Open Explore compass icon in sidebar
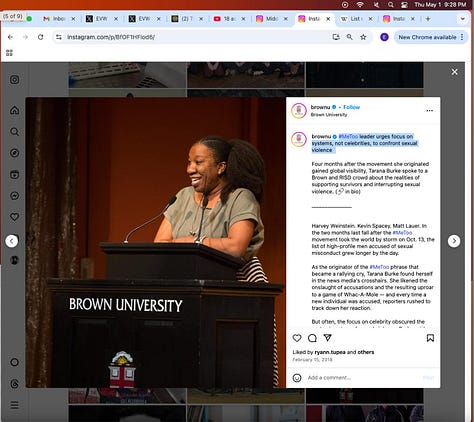Screen dimensions: 474x422 click(x=14, y=153)
